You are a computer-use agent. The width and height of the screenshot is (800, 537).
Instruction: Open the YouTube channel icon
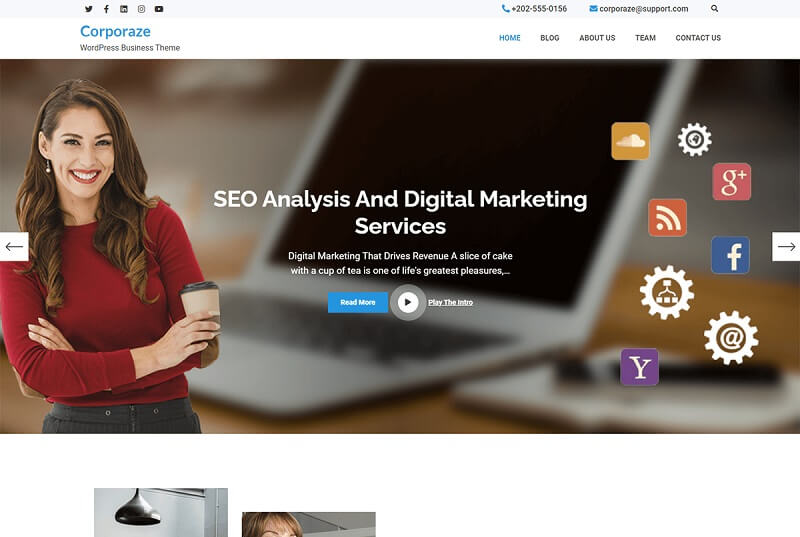click(x=159, y=9)
